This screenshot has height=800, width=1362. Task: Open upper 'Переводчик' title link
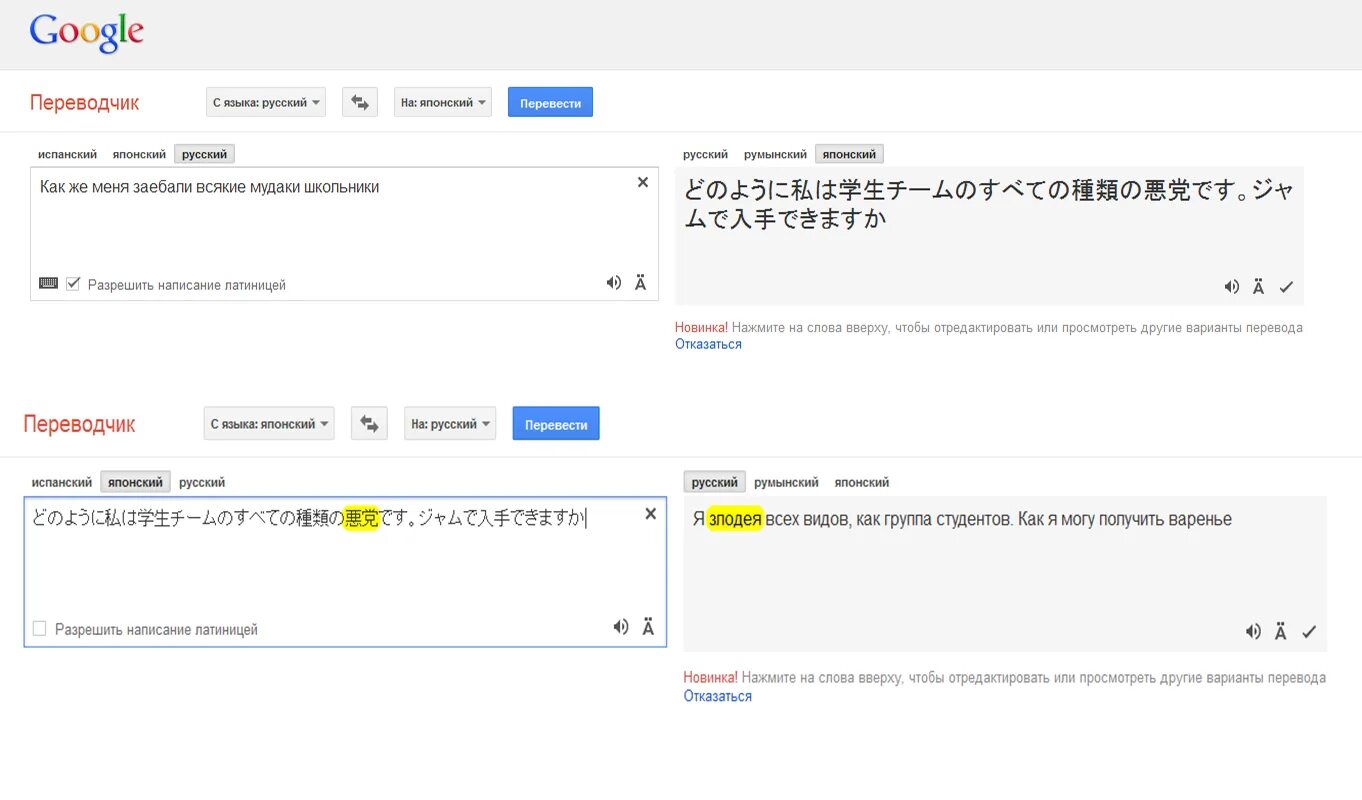(85, 102)
